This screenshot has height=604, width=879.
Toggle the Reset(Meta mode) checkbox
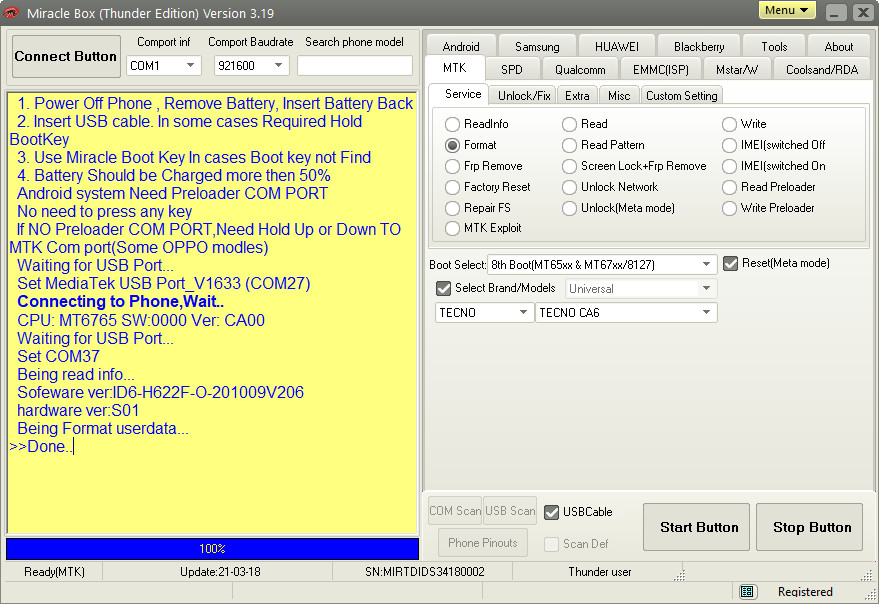pos(730,264)
